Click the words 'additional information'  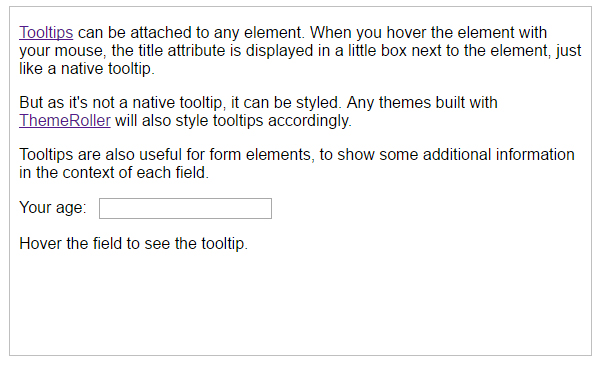[x=499, y=154]
